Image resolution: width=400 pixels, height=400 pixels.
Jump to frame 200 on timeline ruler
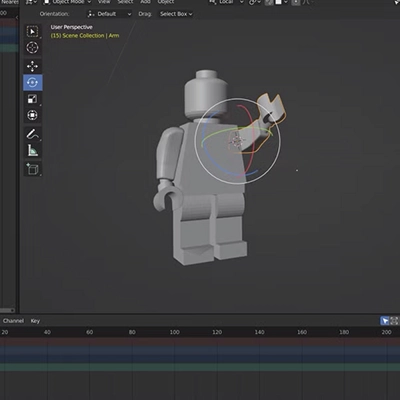pyautogui.click(x=387, y=332)
